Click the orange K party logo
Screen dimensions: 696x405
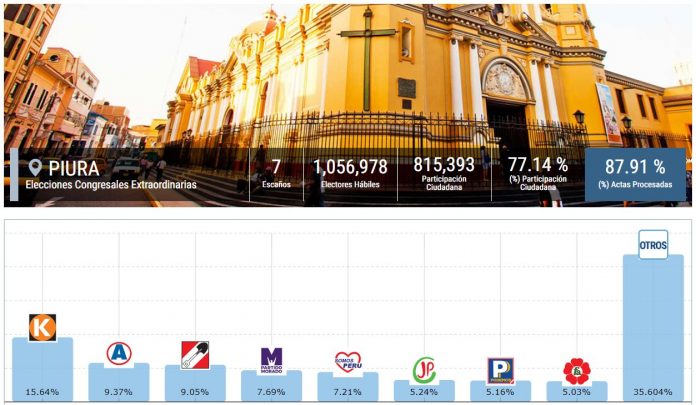pos(42,327)
